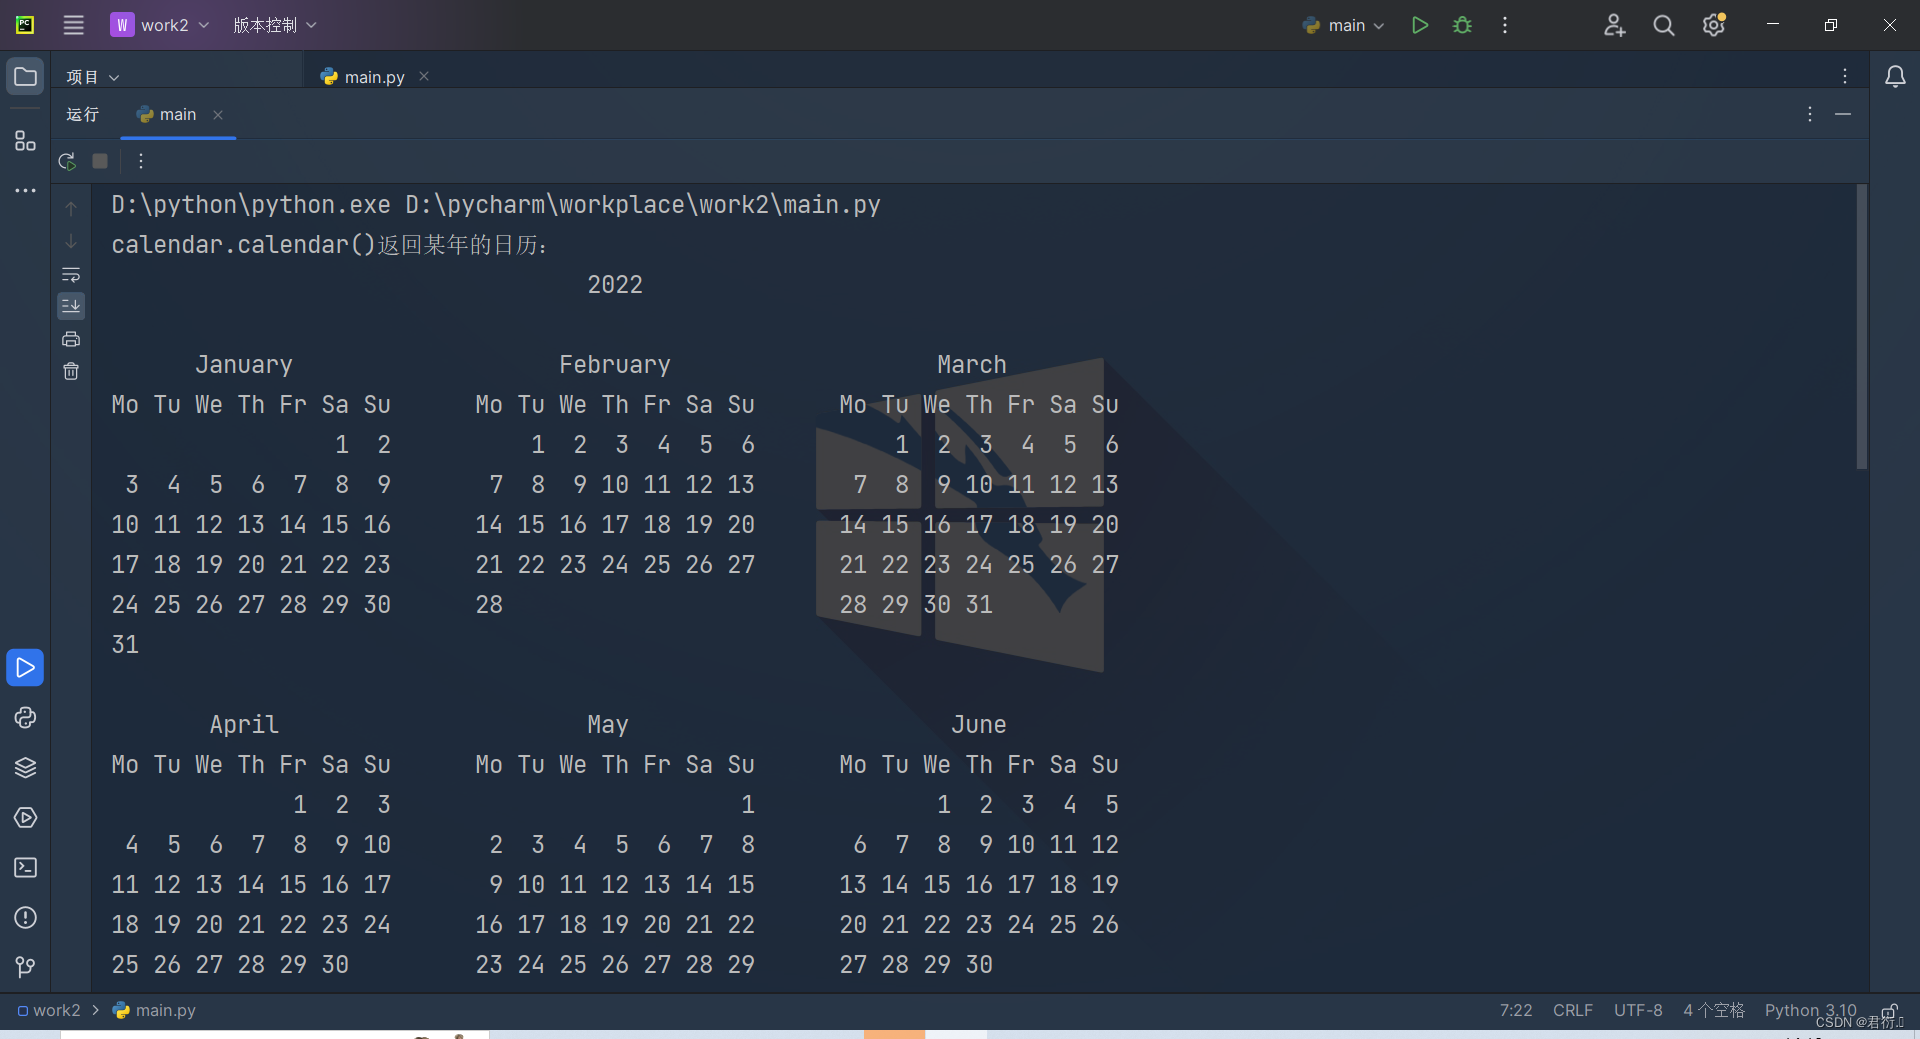
Task: Open the Python Packages layers icon
Action: click(x=25, y=767)
